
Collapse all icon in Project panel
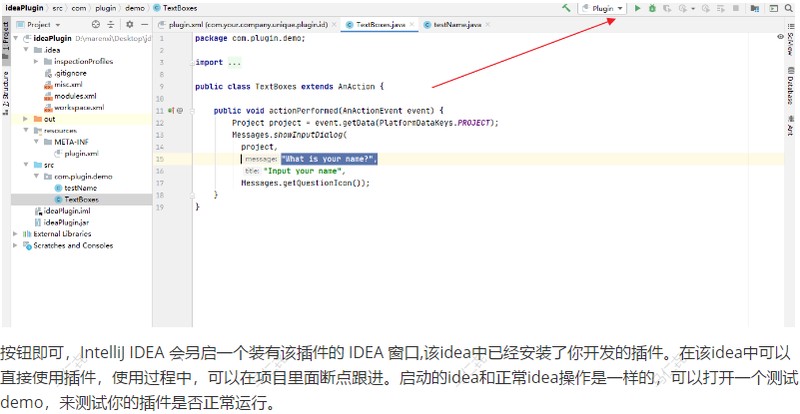(111, 25)
